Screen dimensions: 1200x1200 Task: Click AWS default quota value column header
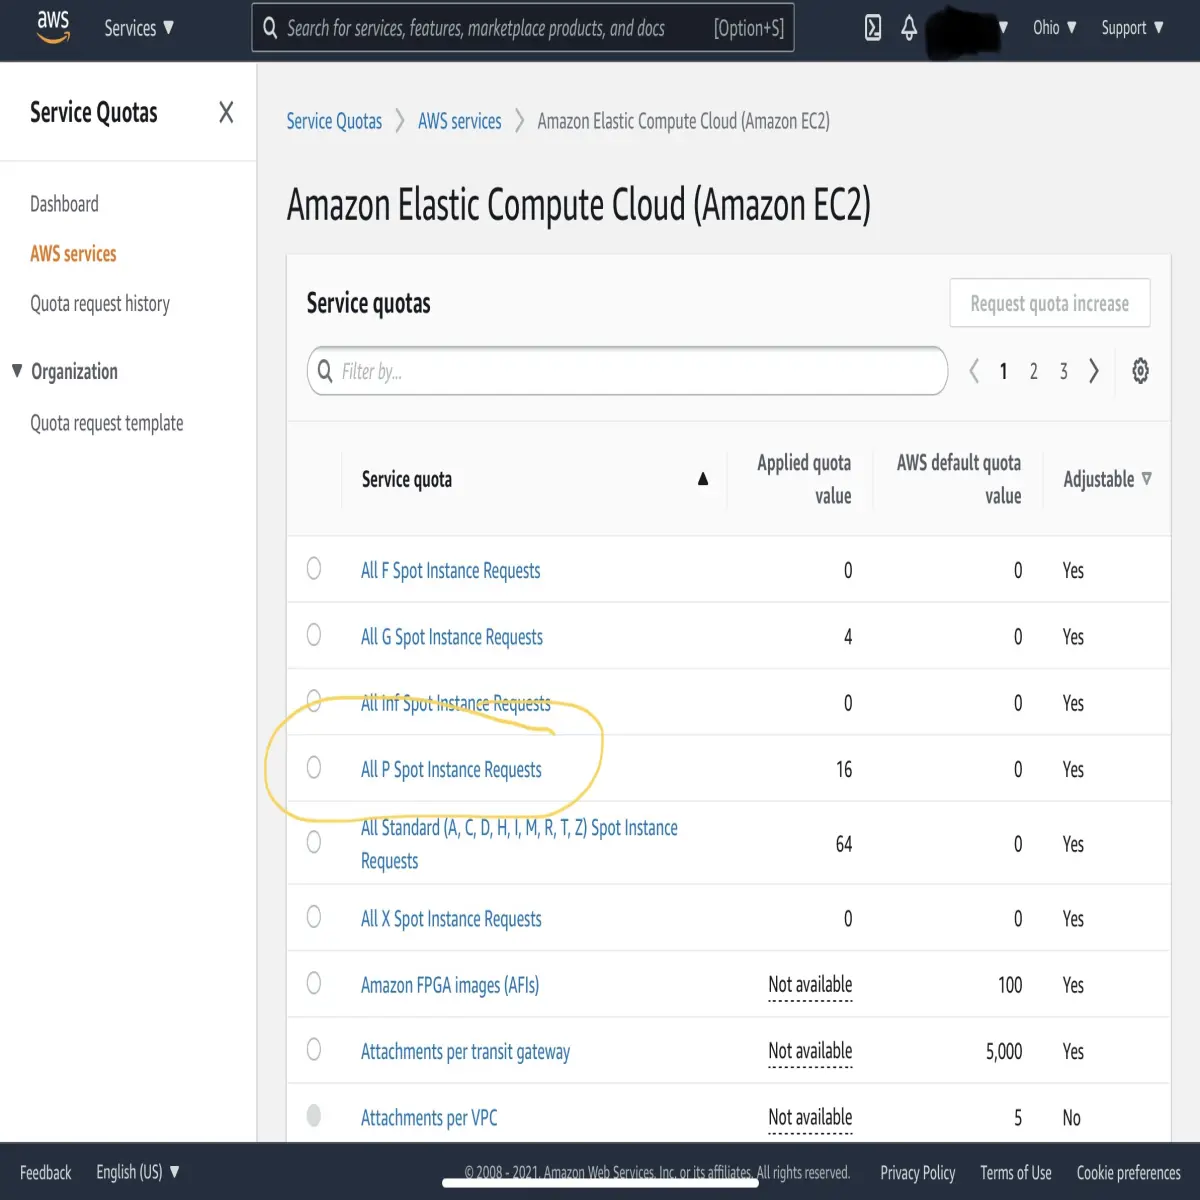tap(959, 479)
